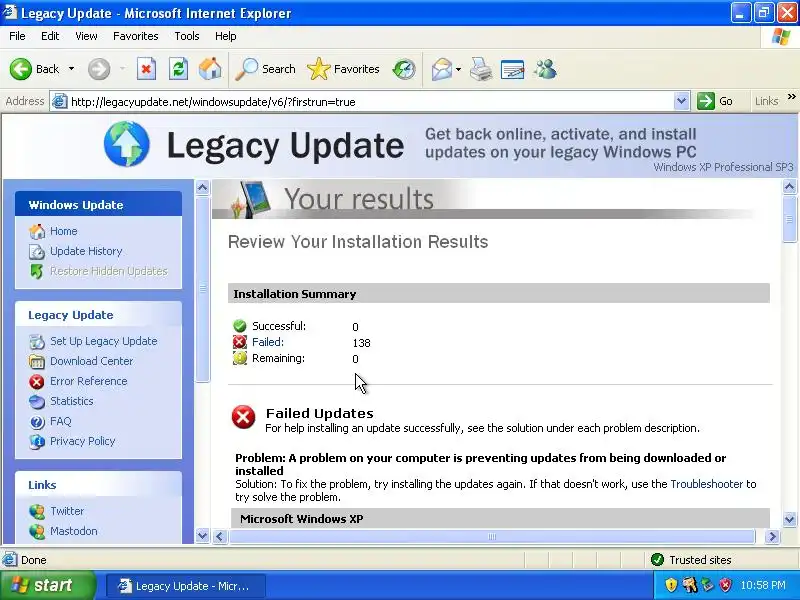Click horizontal scrollbar left arrow
The width and height of the screenshot is (800, 600).
[220, 536]
